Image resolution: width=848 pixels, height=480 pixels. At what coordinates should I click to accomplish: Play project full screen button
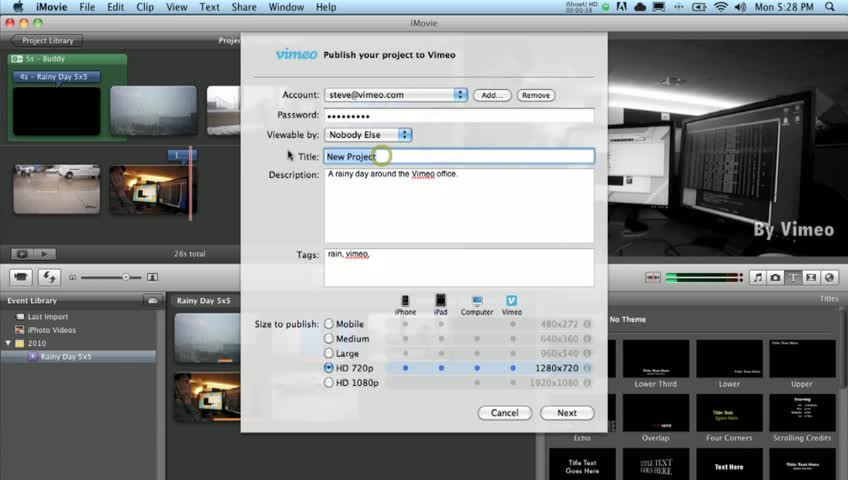22,254
